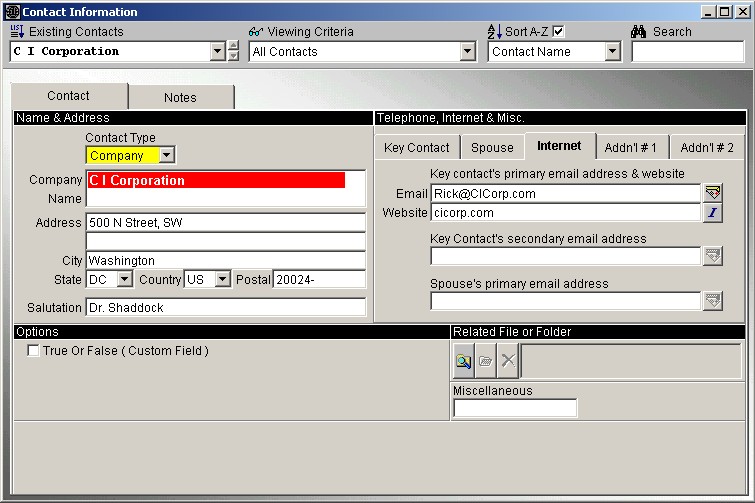Open the Key Contact tab
Screen dimensions: 755x503
[417, 148]
